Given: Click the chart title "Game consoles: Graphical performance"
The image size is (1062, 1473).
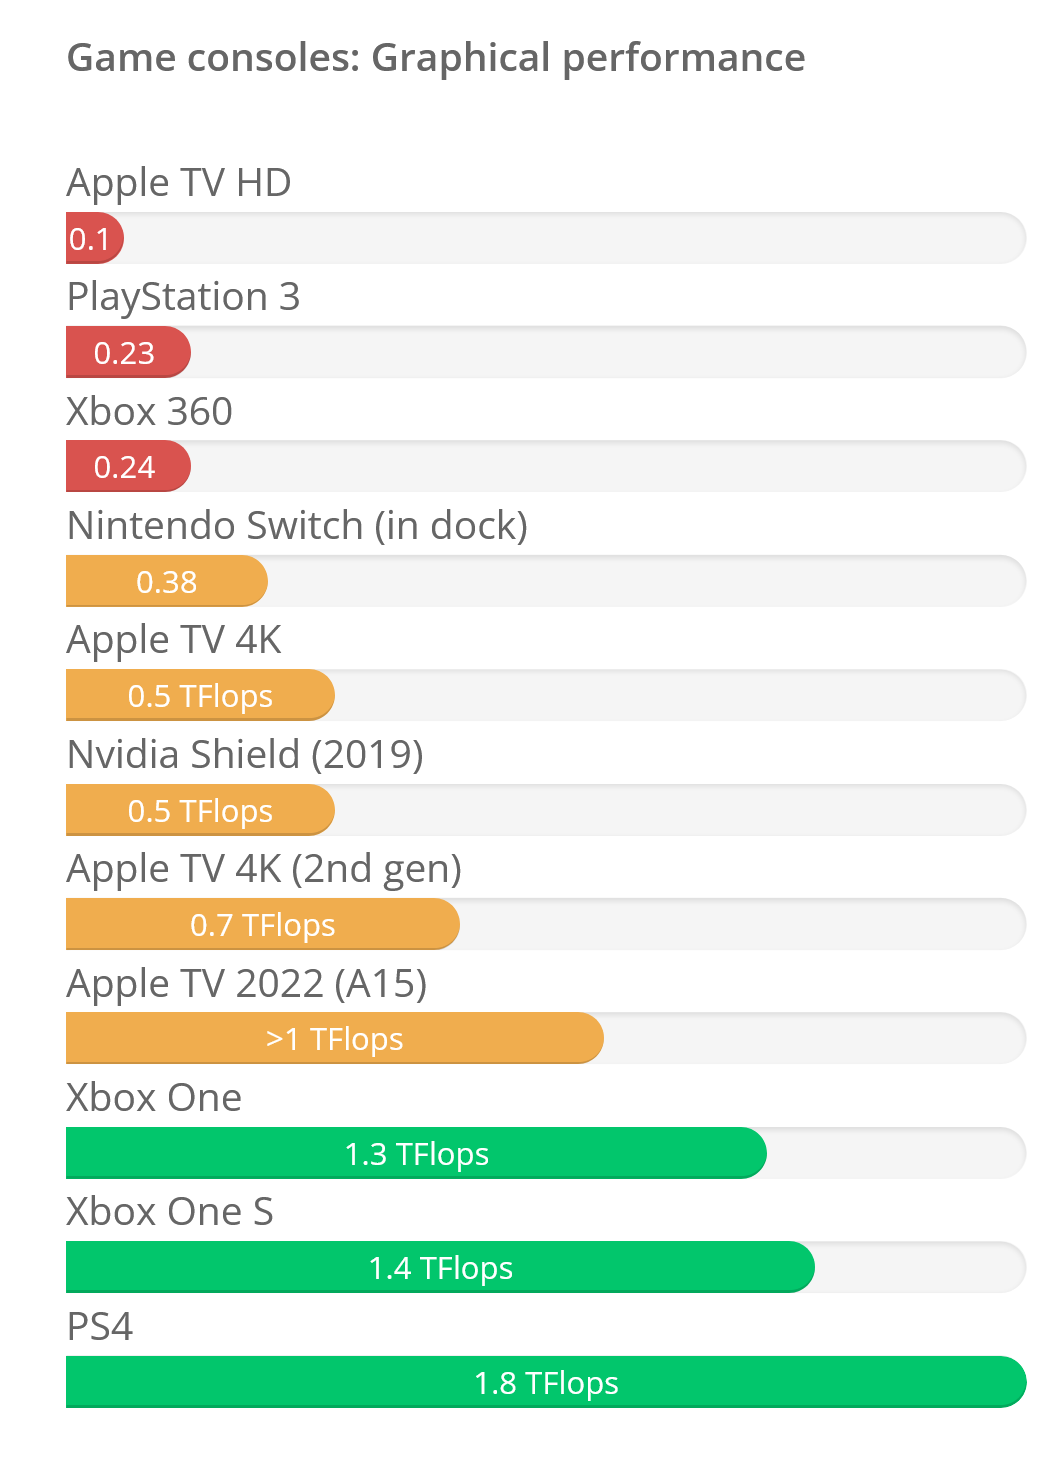Looking at the screenshot, I should coord(436,58).
